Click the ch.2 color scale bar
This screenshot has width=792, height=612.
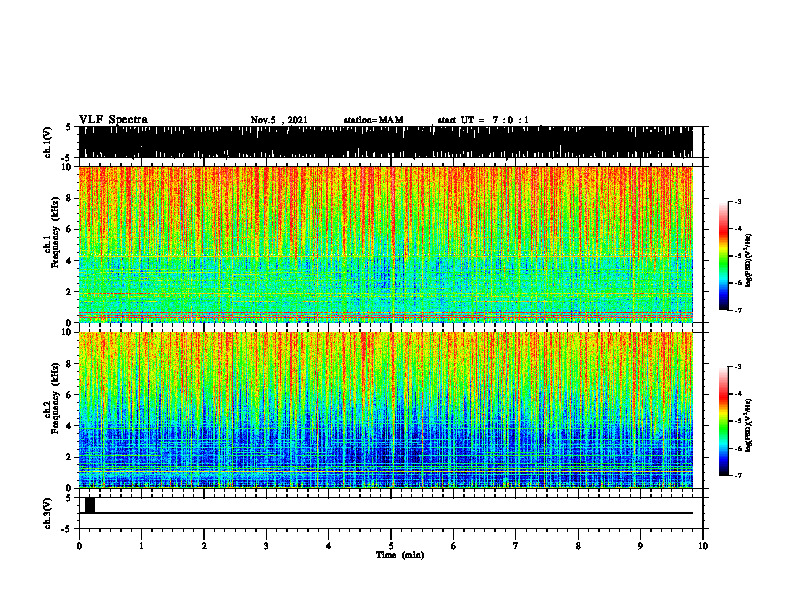click(724, 421)
